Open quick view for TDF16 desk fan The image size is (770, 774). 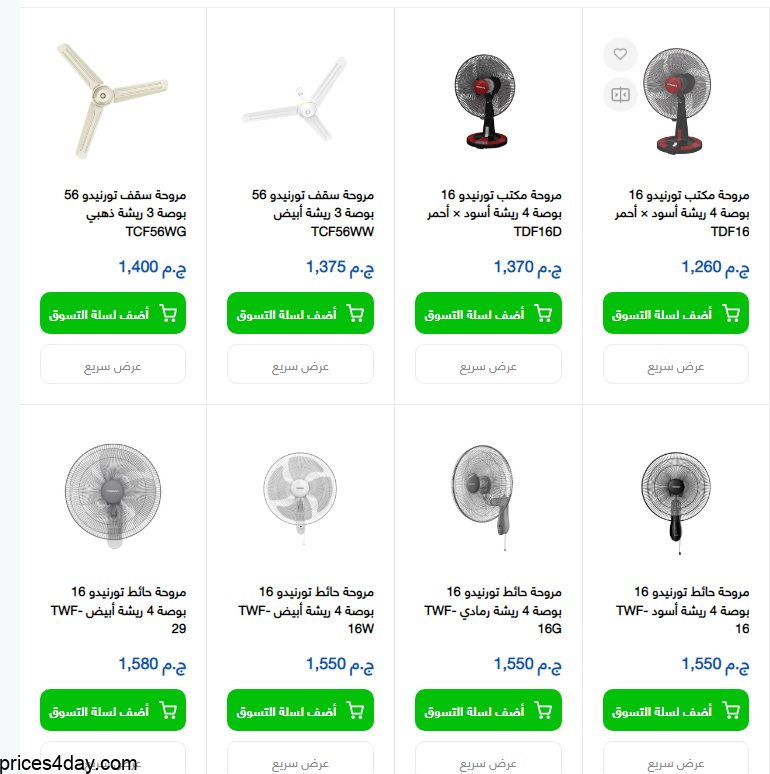pos(676,364)
